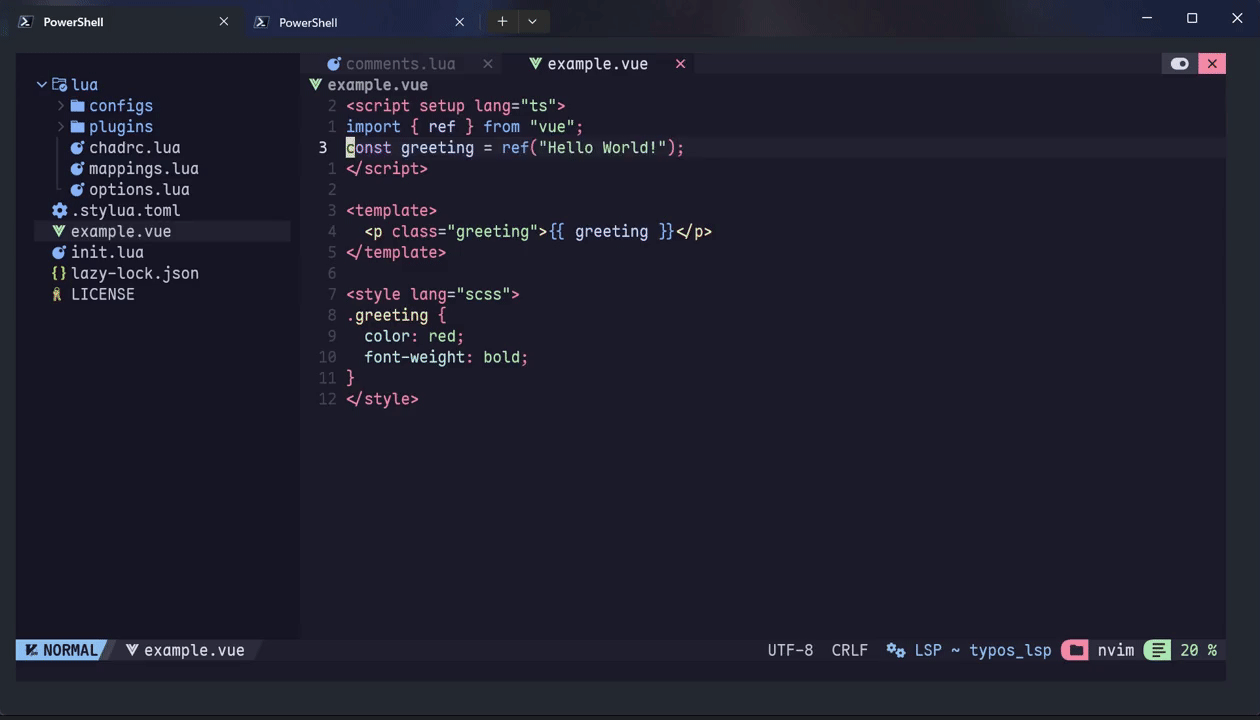Click the green lines icon near scroll percentage
1260x720 pixels.
pos(1157,650)
